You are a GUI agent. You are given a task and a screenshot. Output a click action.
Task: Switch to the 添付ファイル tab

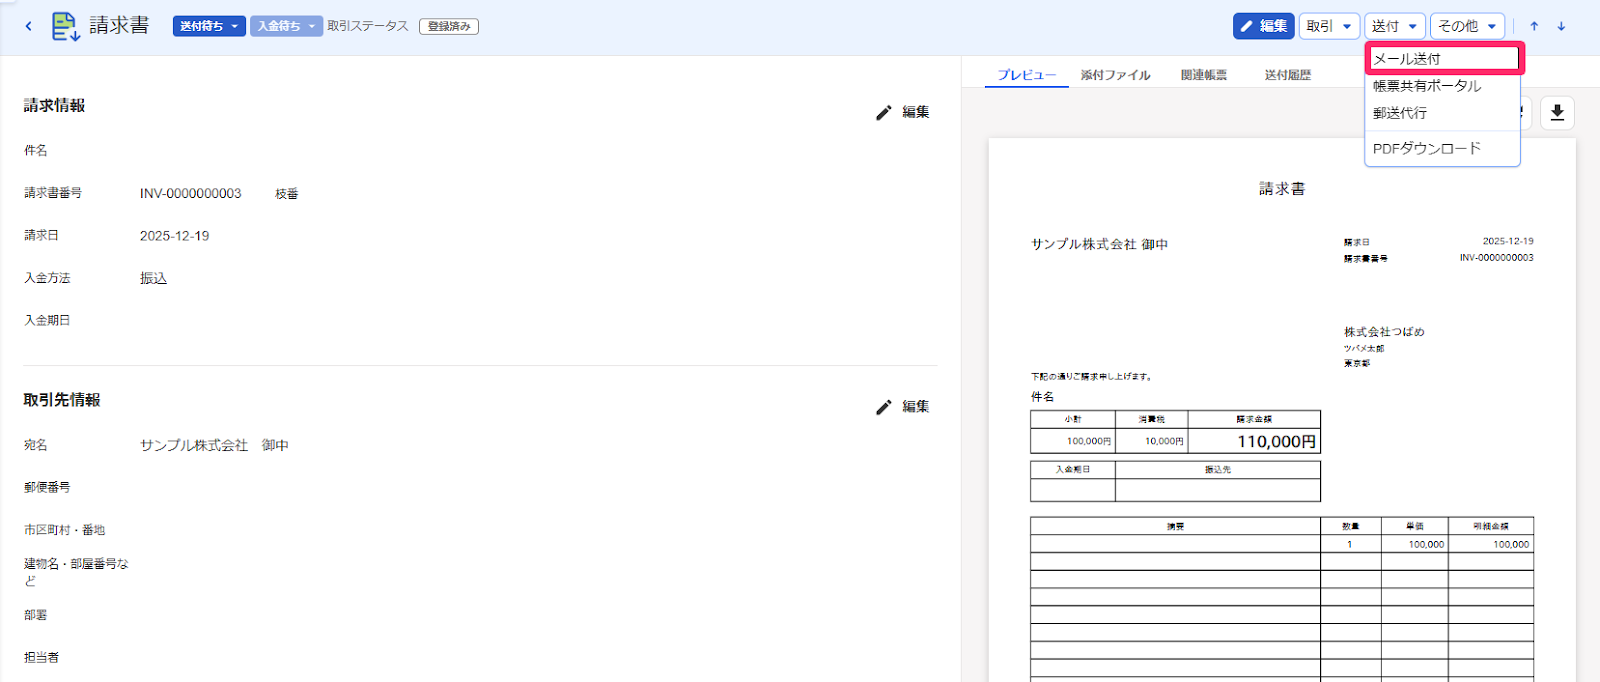[x=1115, y=75]
